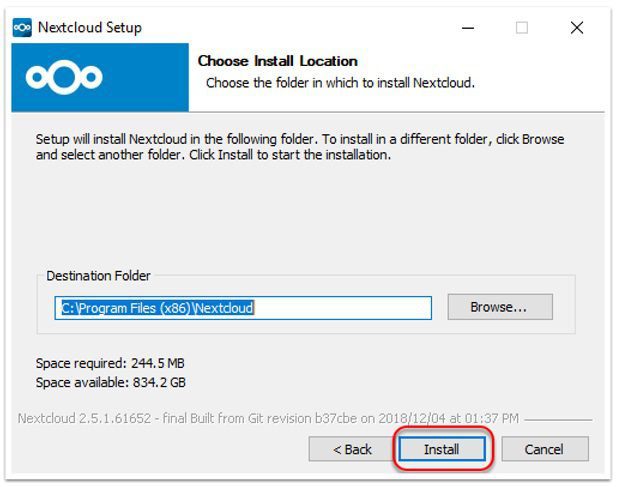Click the 'Nextcloud Setup' window title
This screenshot has width=618, height=487.
89,28
